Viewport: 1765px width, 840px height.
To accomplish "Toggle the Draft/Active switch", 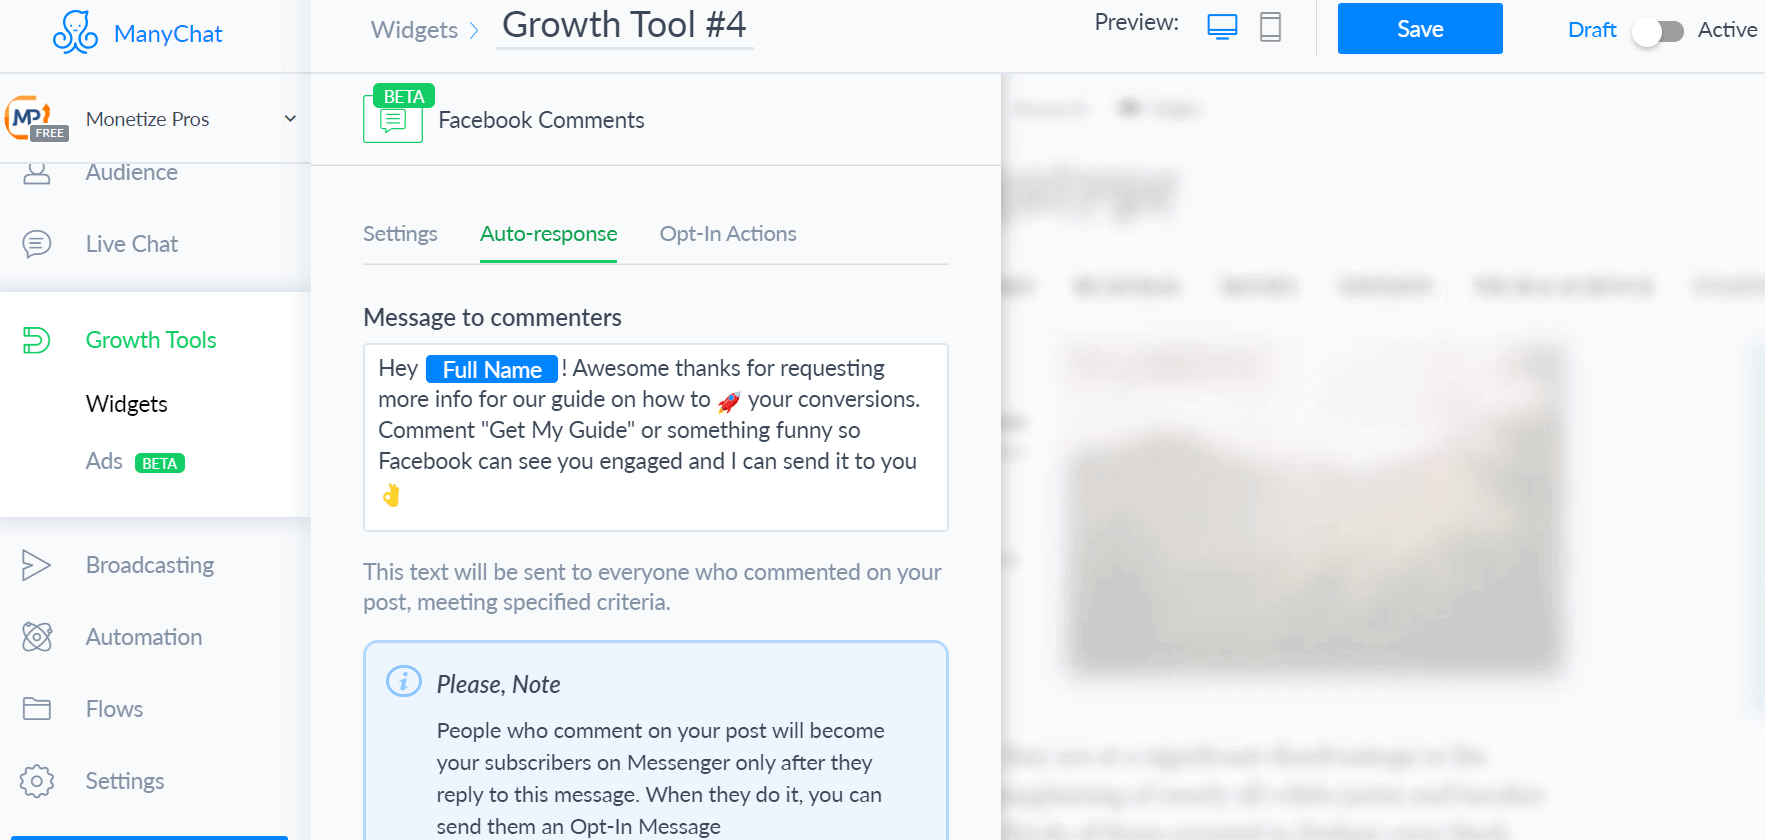I will click(1658, 31).
